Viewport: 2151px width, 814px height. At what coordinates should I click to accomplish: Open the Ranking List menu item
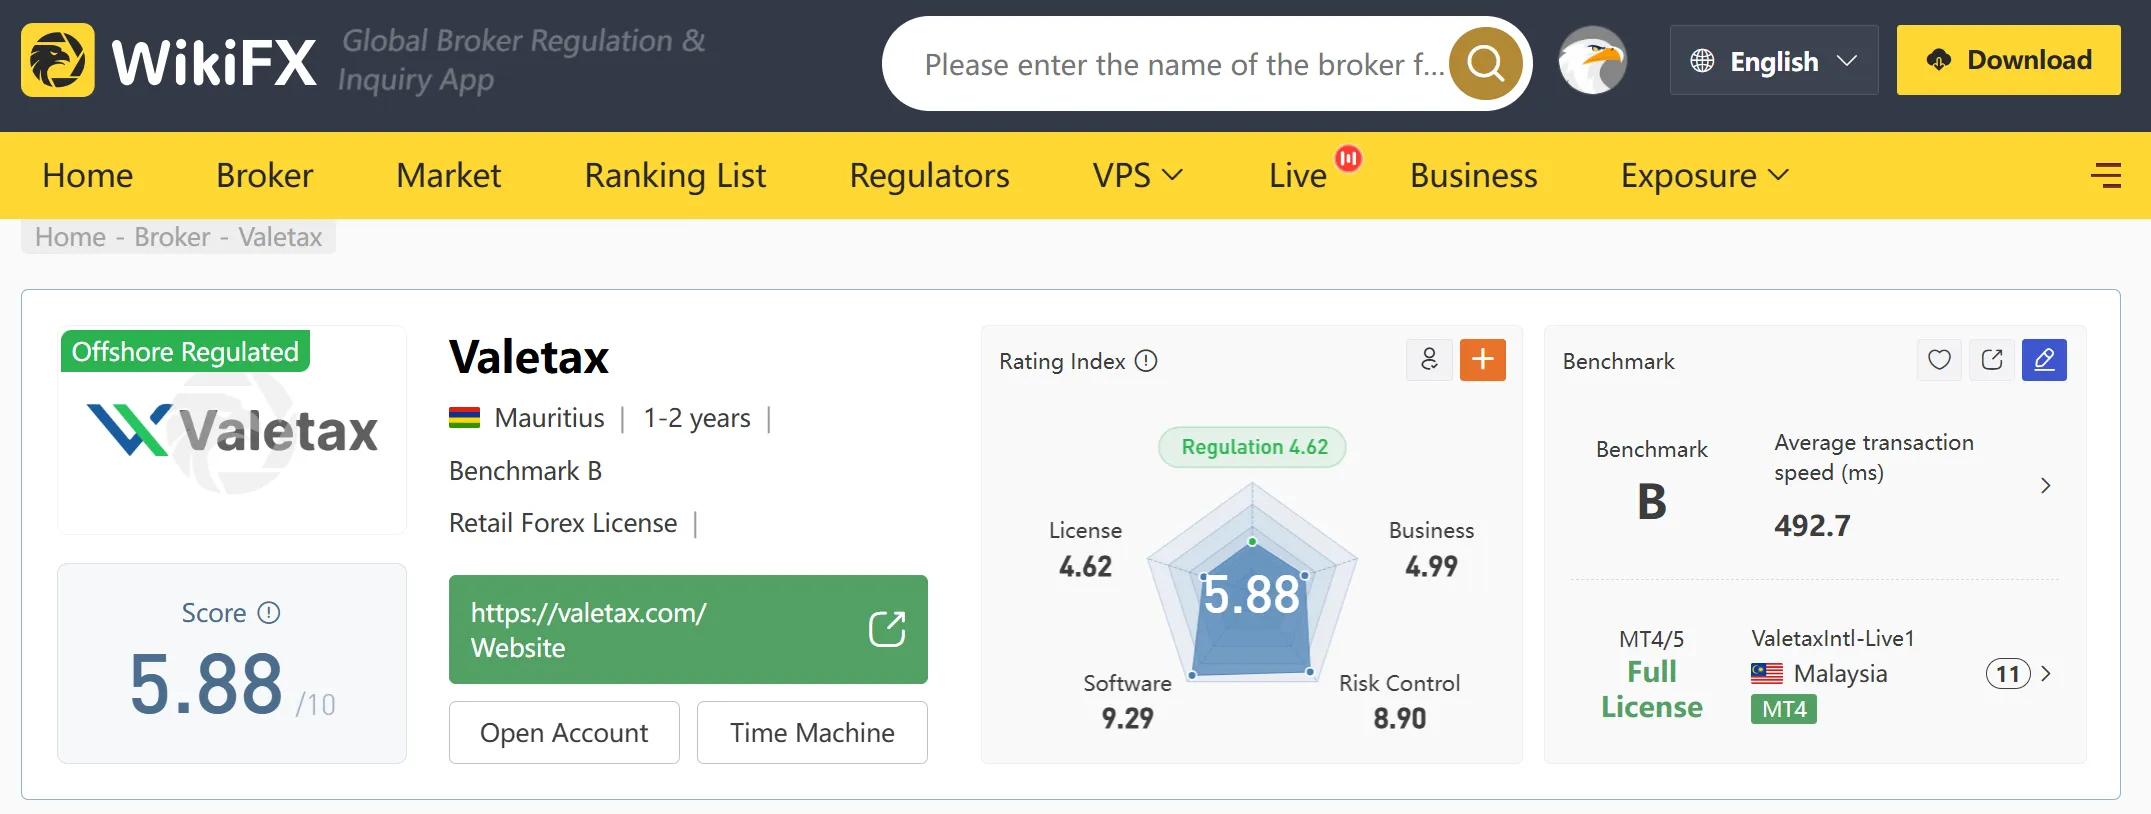[675, 176]
